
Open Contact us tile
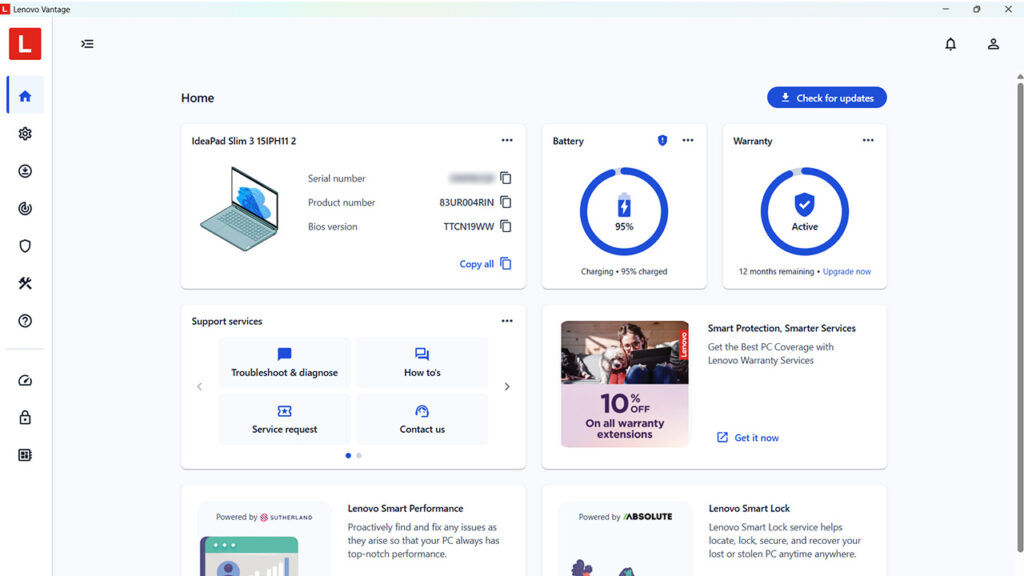[422, 419]
